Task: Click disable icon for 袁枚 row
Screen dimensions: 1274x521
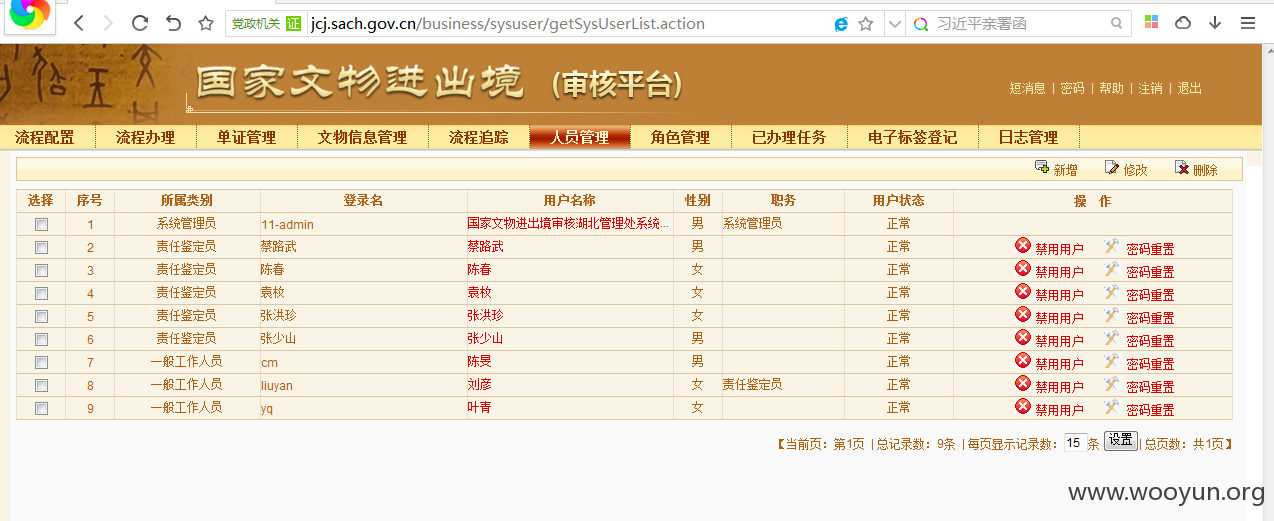Action: pos(1023,292)
